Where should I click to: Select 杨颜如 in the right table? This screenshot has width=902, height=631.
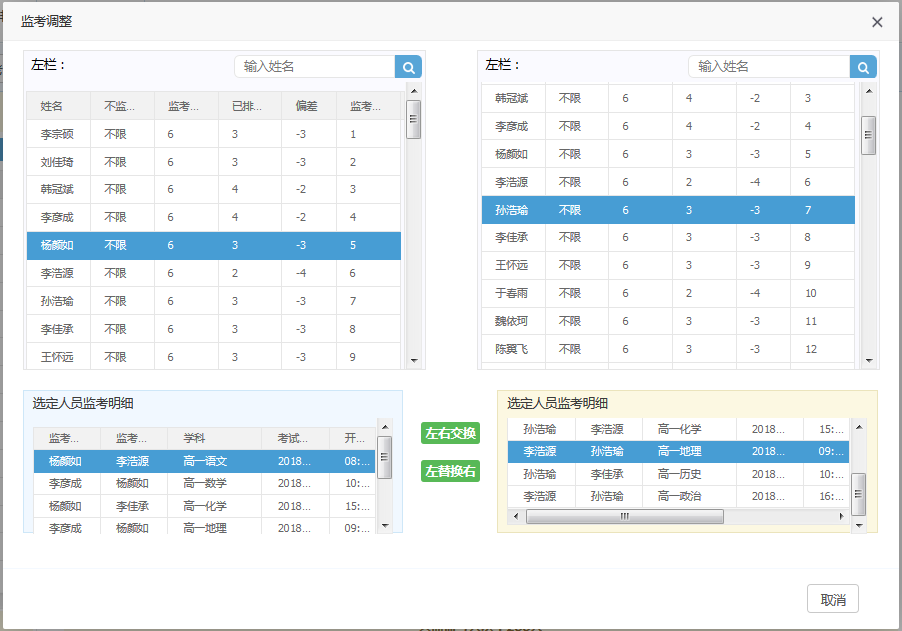(668, 154)
